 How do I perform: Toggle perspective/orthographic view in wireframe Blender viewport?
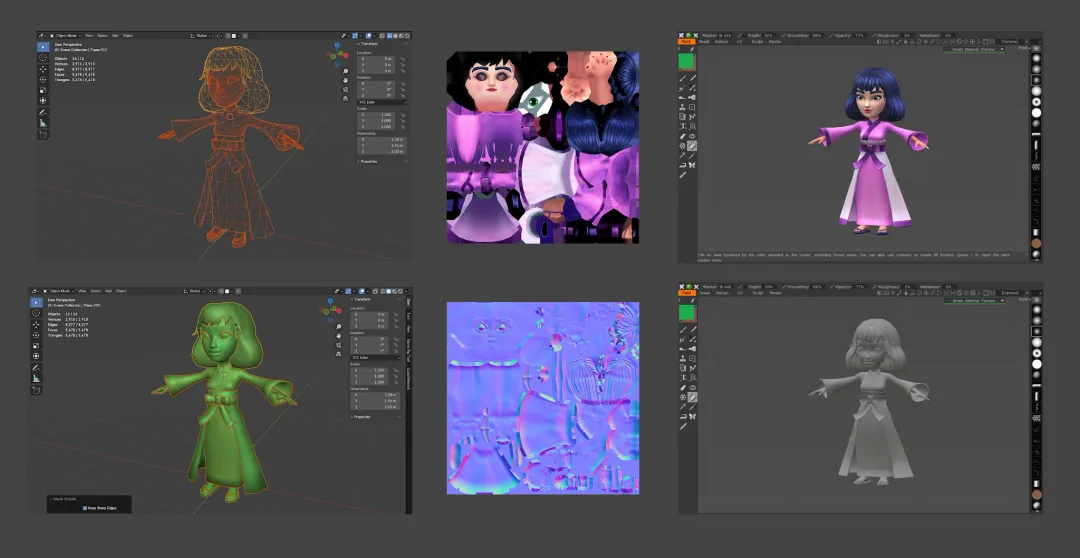tap(345, 99)
